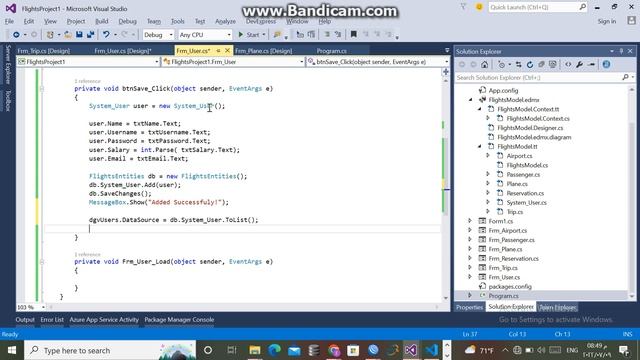Toggle a bookmark with the bookmark icon

(353, 35)
